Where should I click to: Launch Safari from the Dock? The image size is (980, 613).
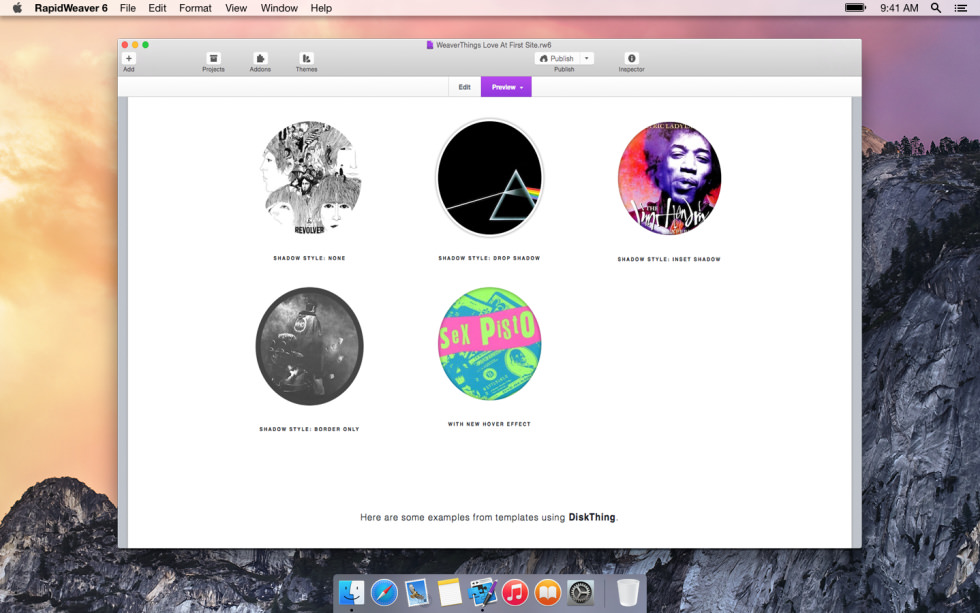click(384, 592)
